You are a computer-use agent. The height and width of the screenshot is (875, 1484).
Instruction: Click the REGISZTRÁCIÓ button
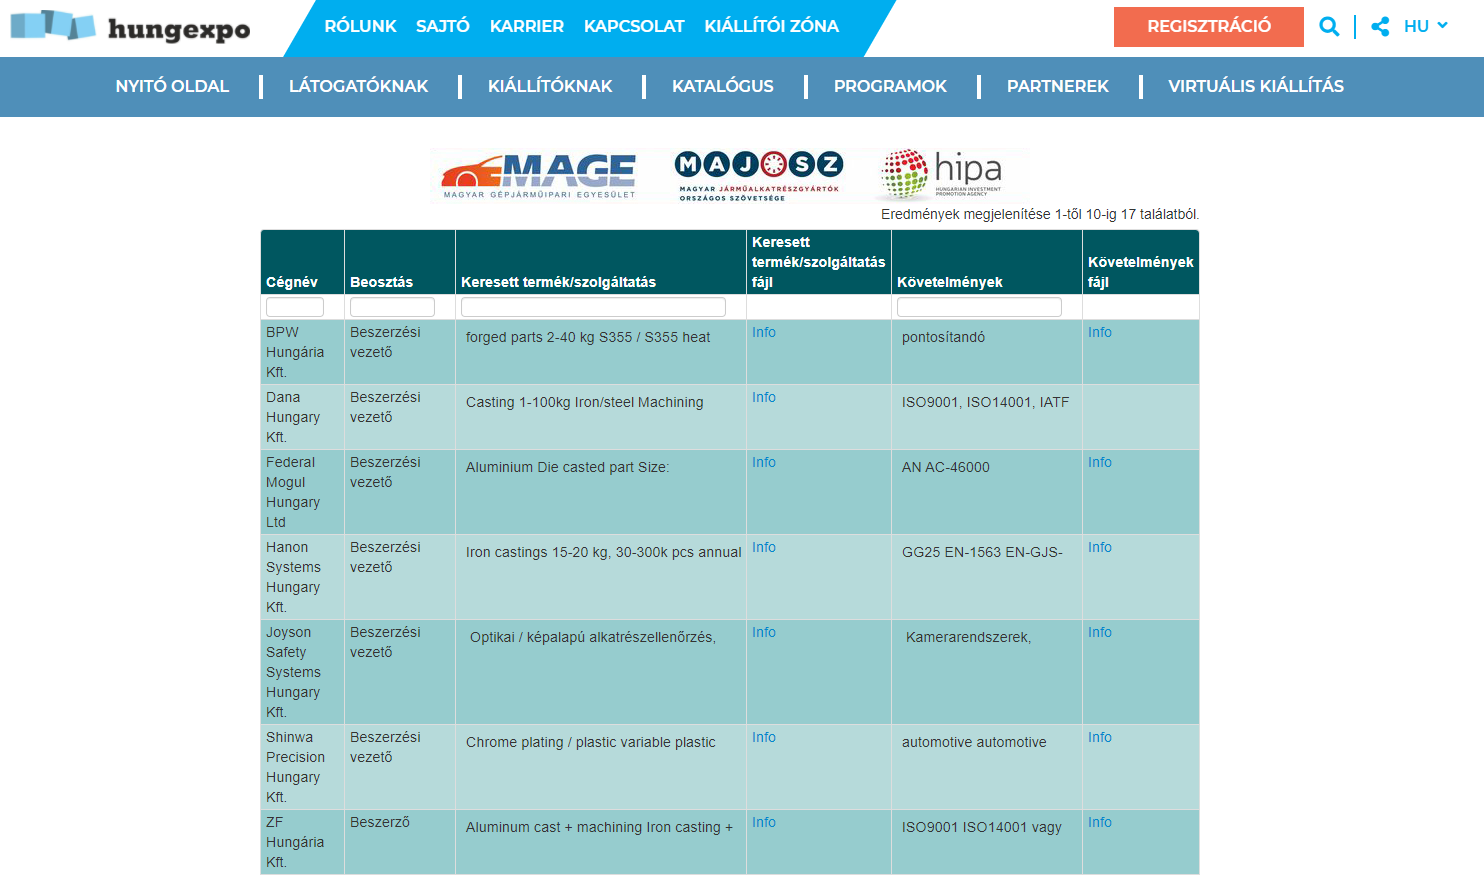click(1209, 27)
